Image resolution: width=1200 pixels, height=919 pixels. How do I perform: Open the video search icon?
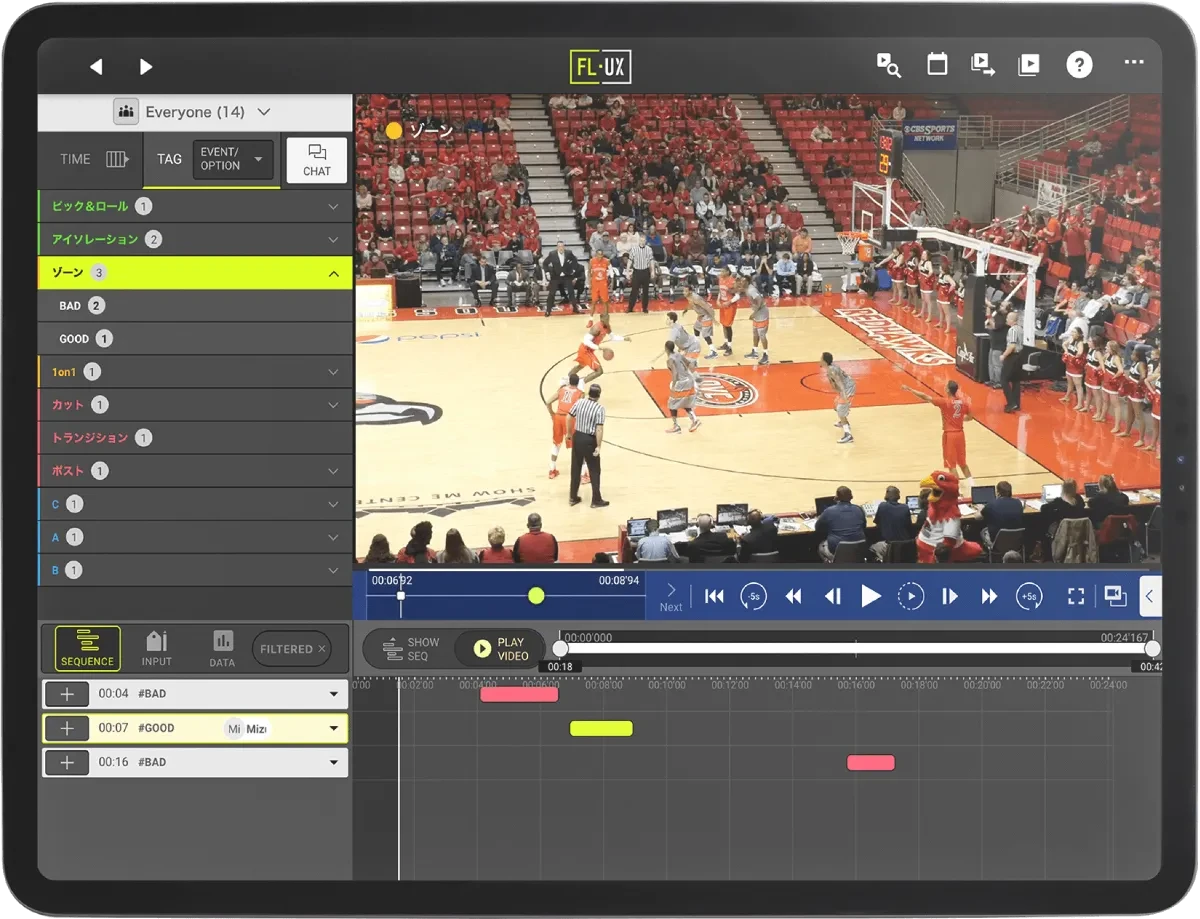coord(888,65)
